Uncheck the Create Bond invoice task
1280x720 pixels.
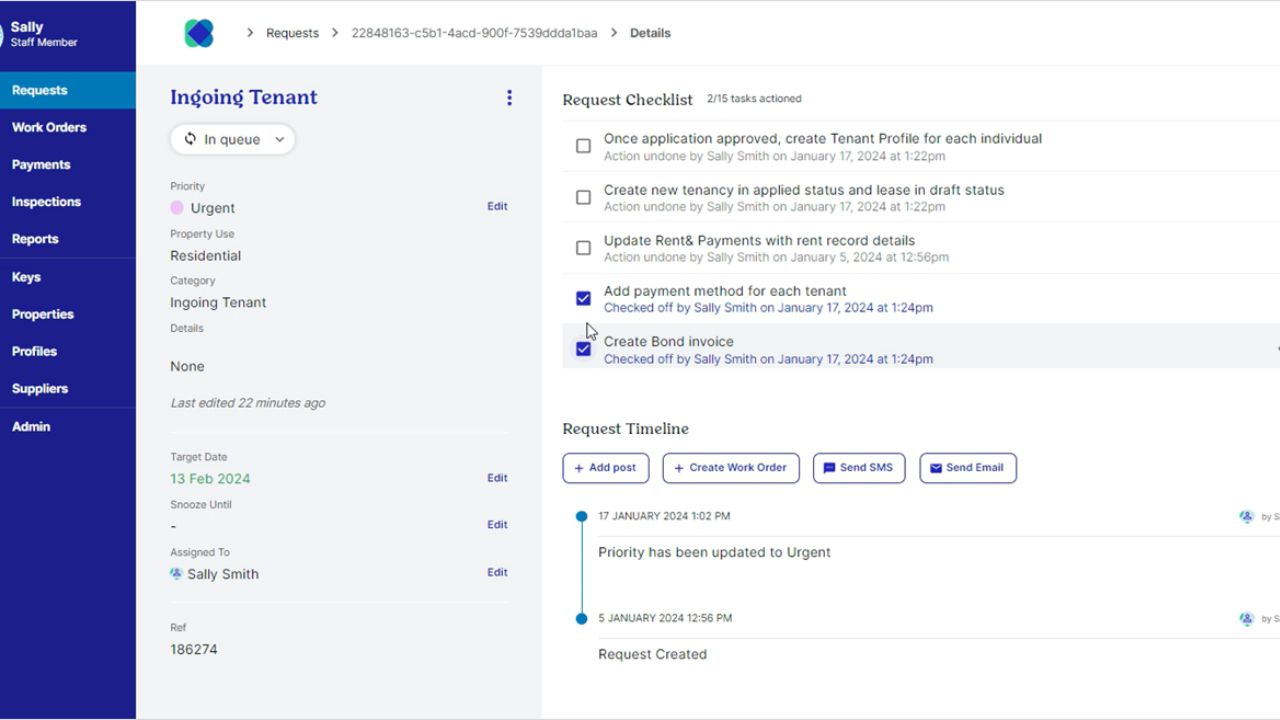point(583,349)
